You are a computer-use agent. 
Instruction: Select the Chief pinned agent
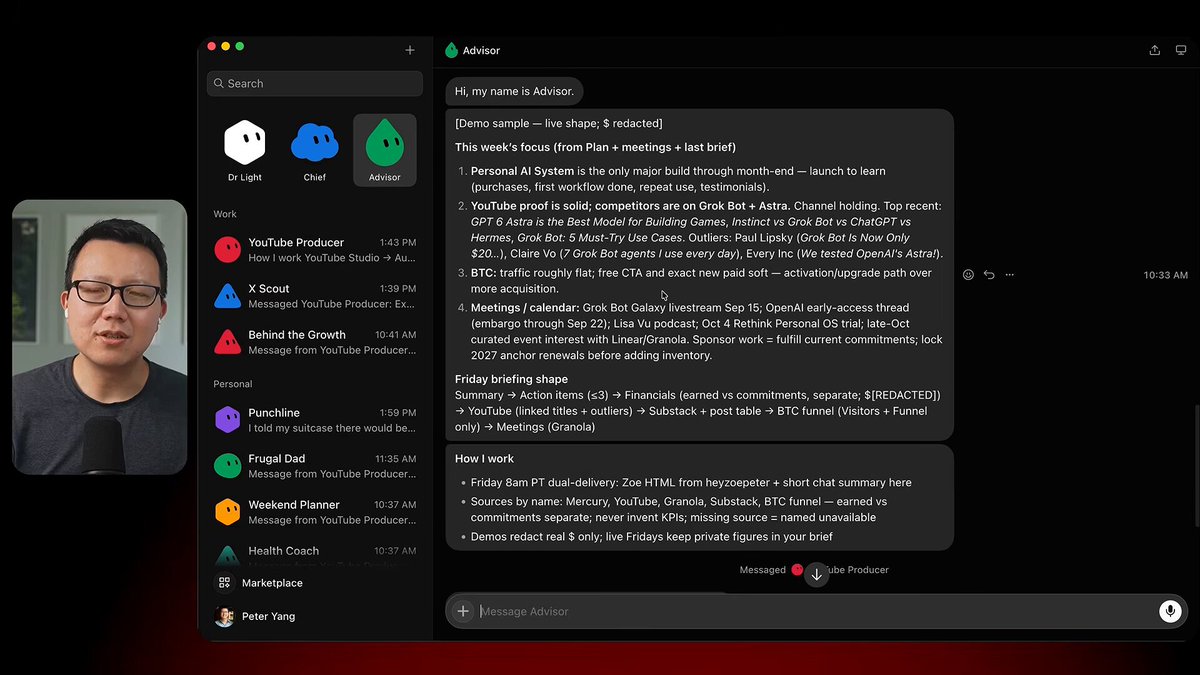315,150
